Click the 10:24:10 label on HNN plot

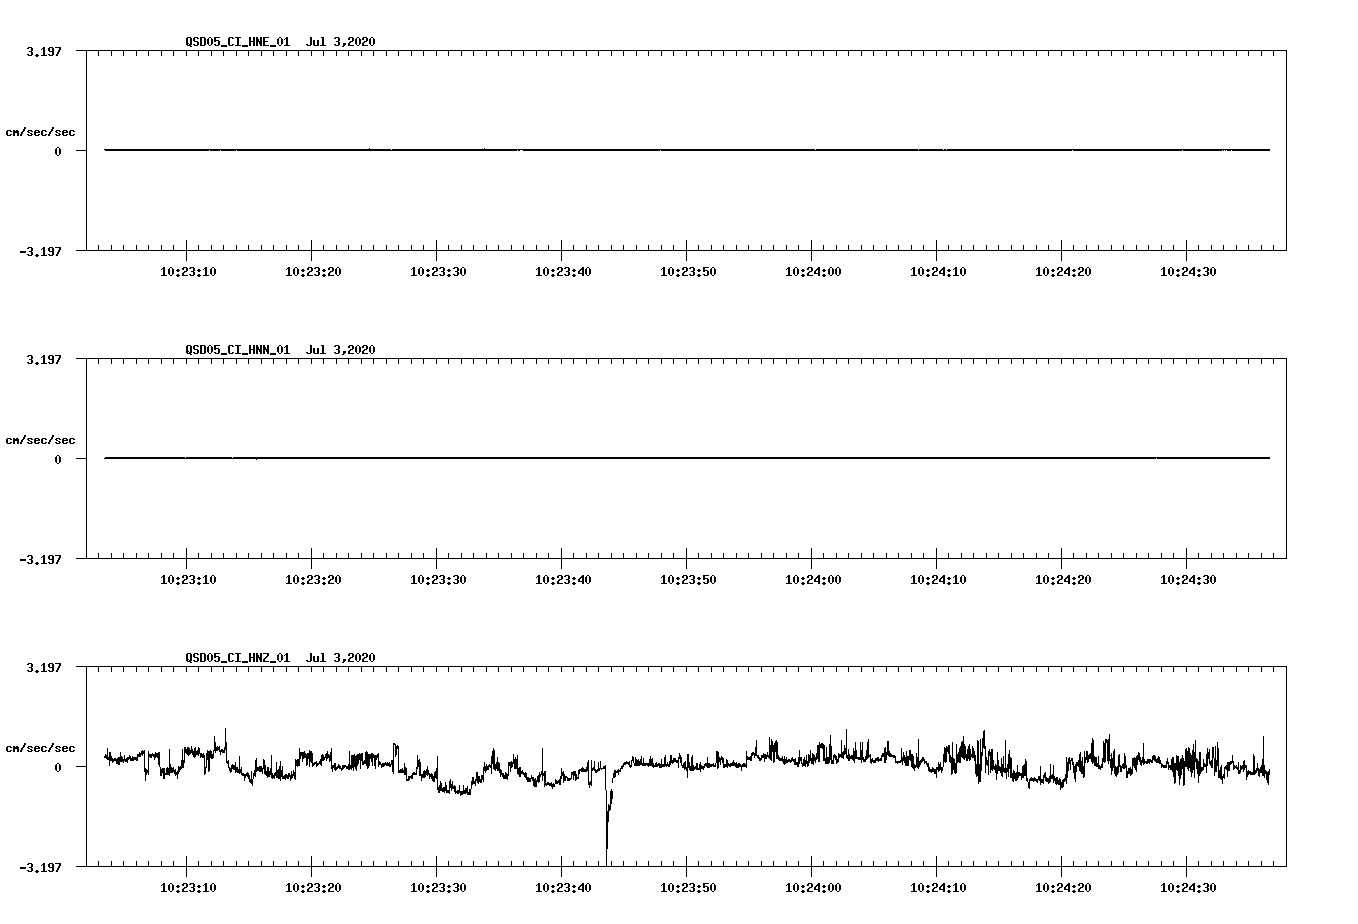[x=938, y=579]
